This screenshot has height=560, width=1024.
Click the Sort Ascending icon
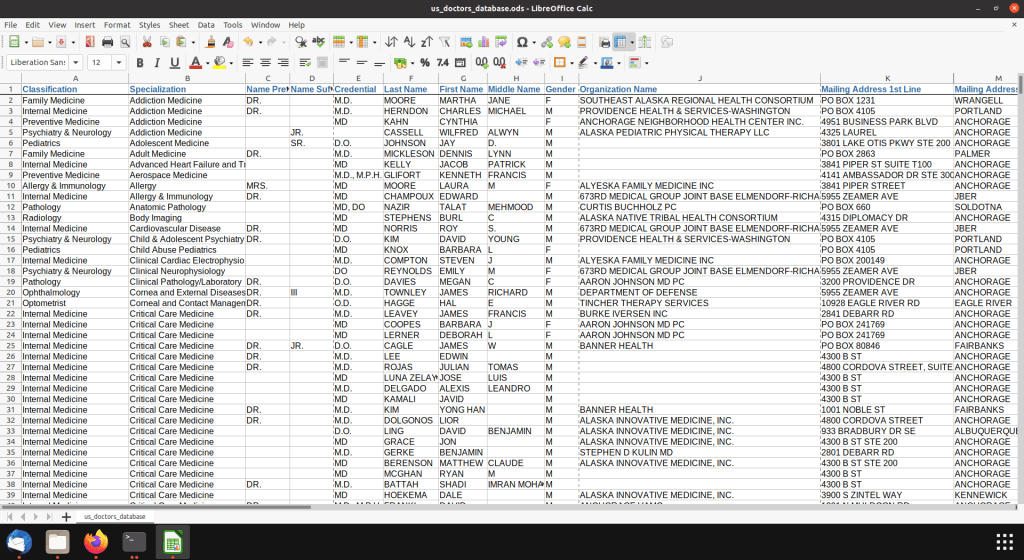pos(408,42)
